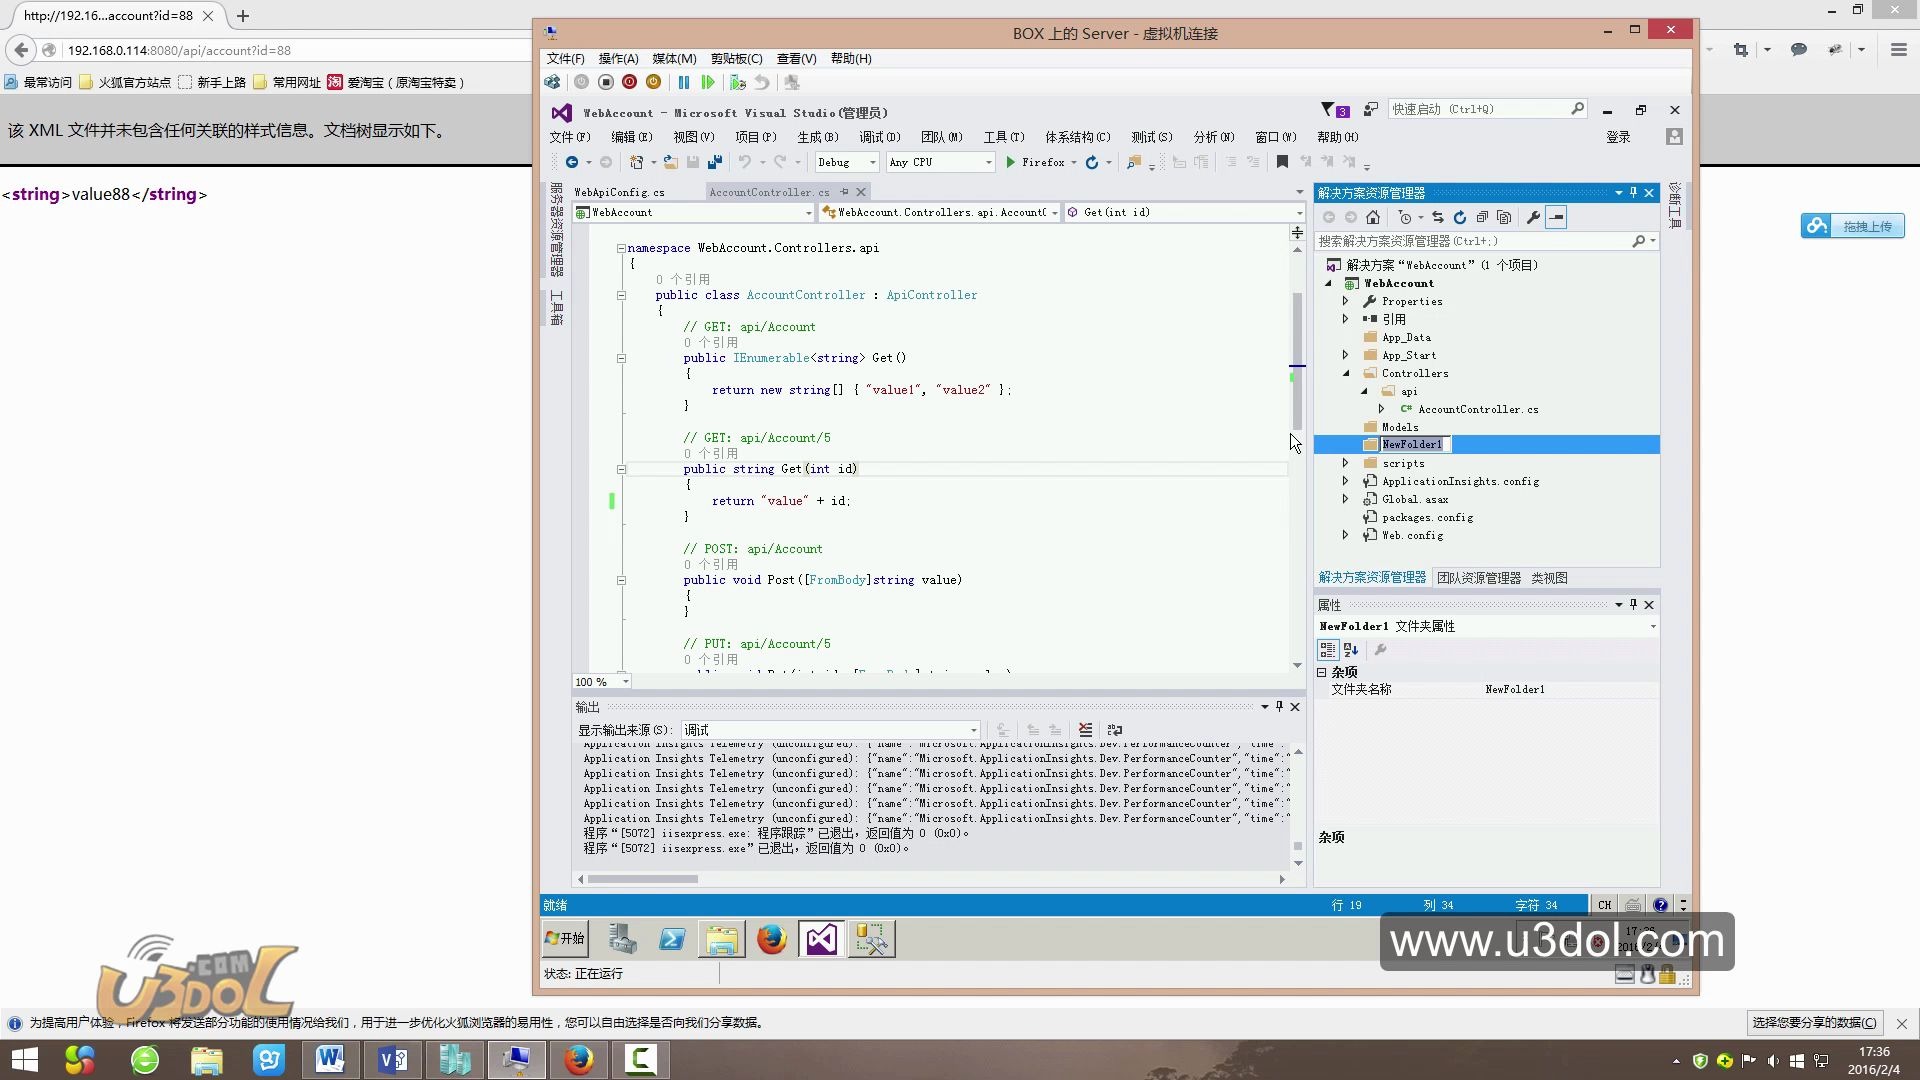This screenshot has height=1080, width=1920.
Task: Click the notifications flag icon in title bar
Action: [1334, 110]
